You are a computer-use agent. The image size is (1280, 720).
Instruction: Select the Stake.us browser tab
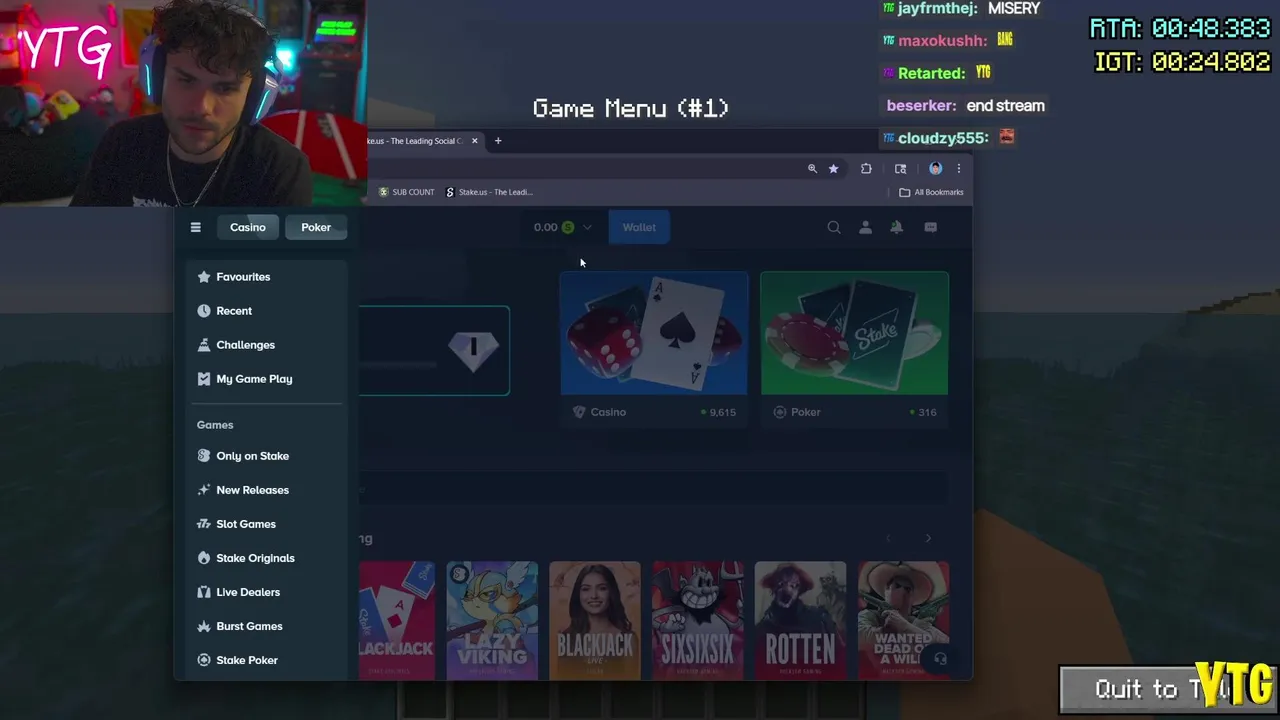pyautogui.click(x=414, y=141)
